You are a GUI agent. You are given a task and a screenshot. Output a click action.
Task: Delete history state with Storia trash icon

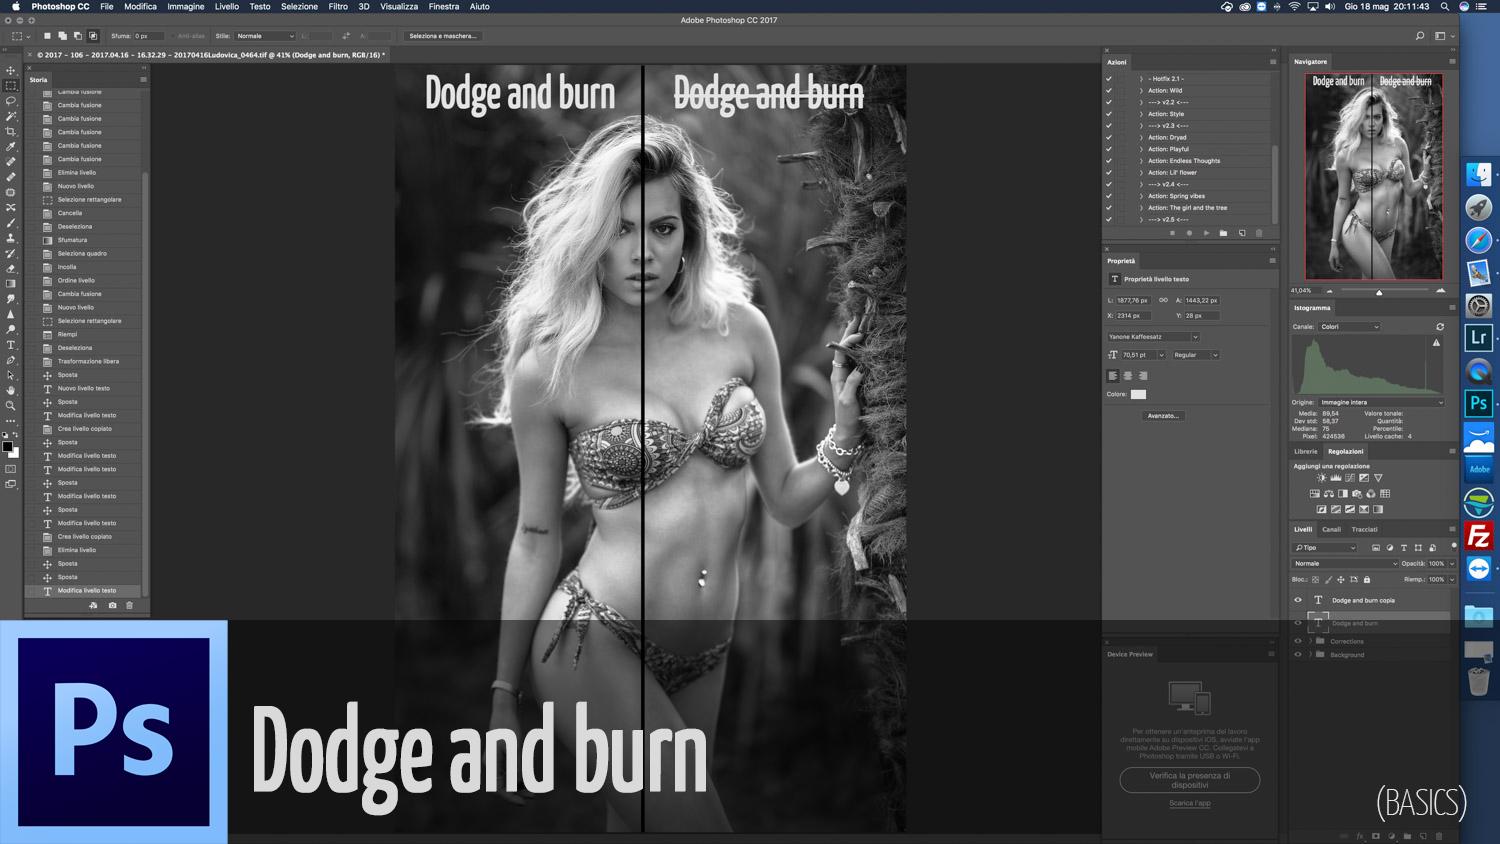pyautogui.click(x=129, y=606)
